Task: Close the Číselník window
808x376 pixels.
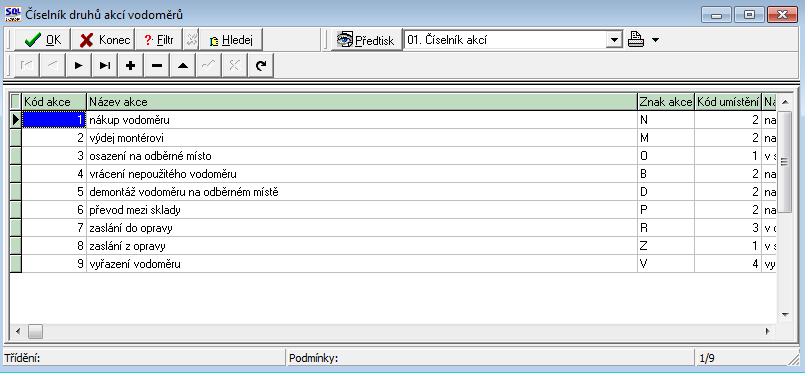Action: (782, 14)
